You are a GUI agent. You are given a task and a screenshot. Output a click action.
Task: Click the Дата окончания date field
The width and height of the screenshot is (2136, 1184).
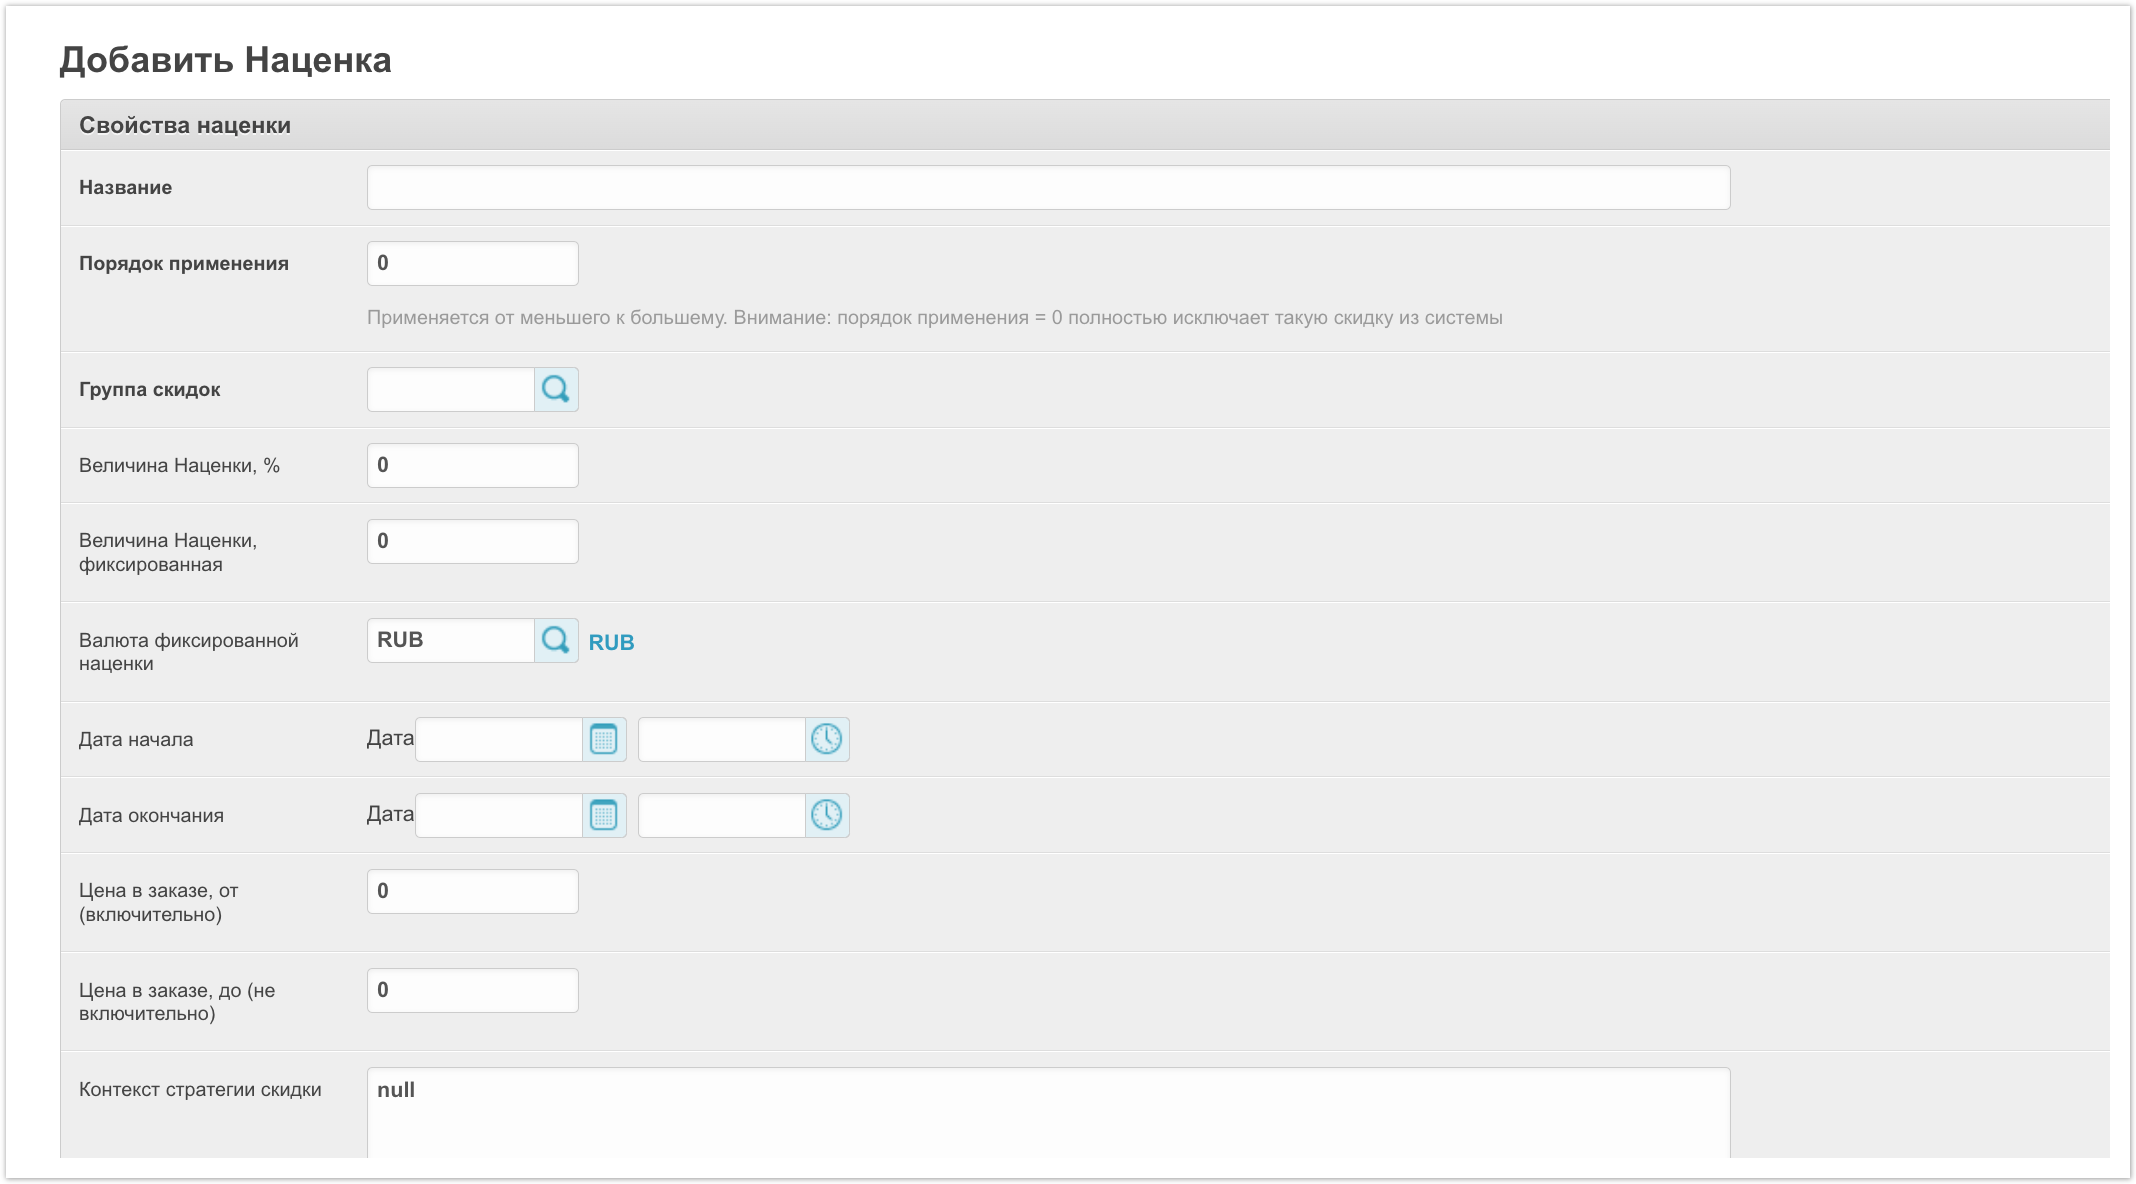point(498,815)
